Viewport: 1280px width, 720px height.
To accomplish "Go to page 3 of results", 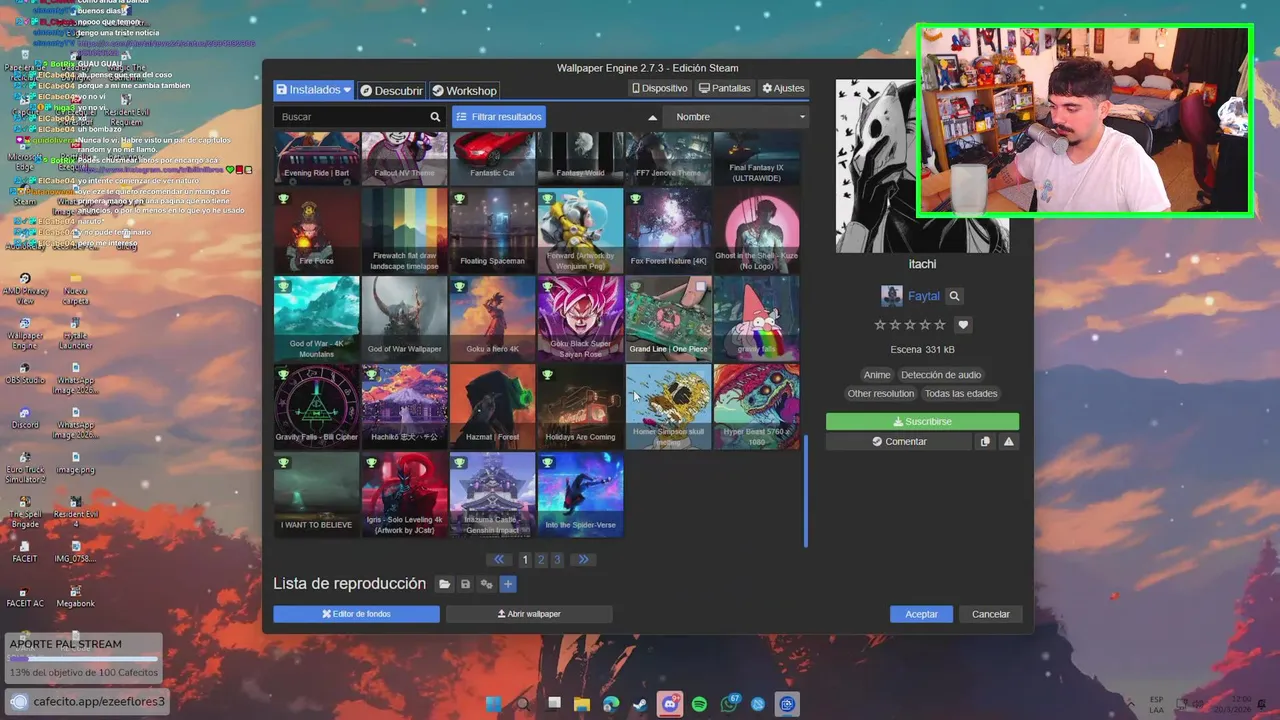I will (x=557, y=560).
